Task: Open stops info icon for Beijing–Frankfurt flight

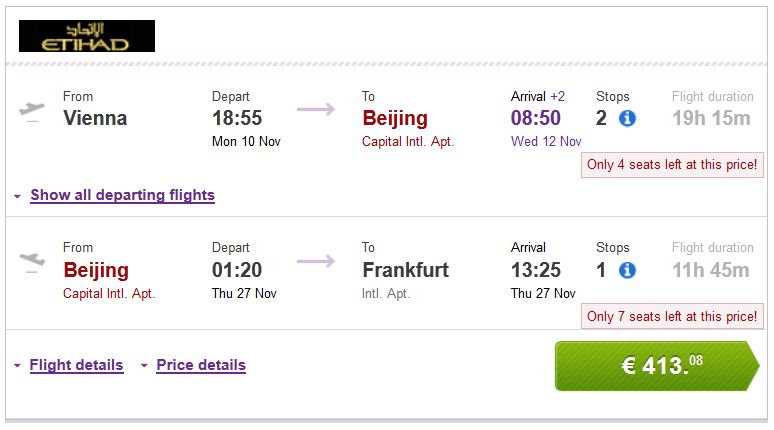Action: pyautogui.click(x=627, y=270)
